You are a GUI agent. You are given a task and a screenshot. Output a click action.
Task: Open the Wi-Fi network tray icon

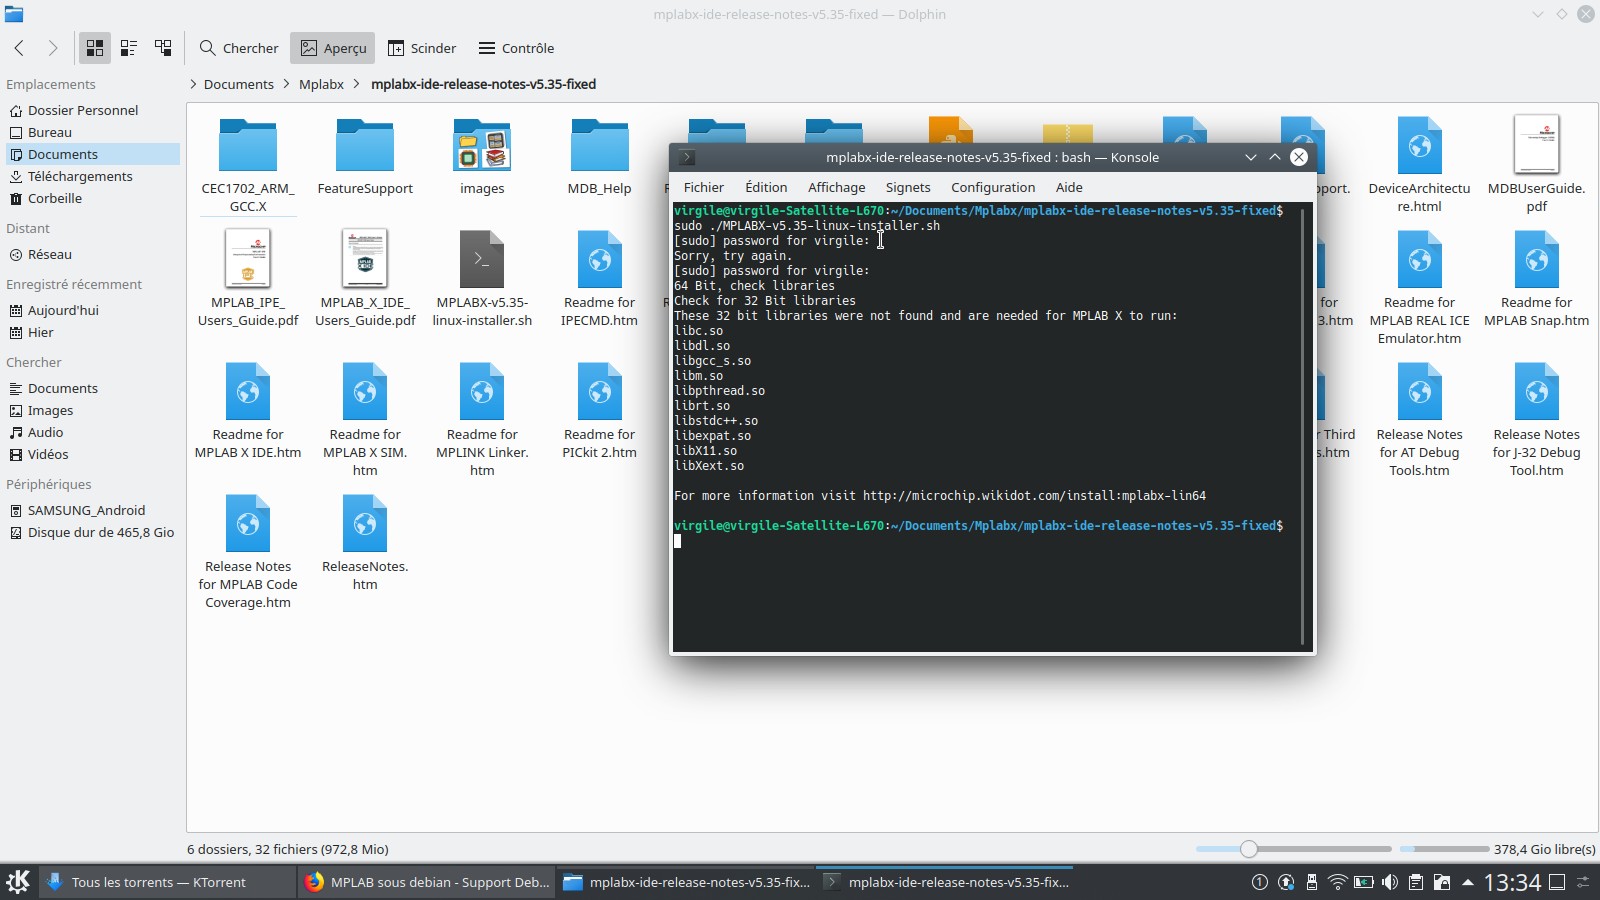point(1337,882)
